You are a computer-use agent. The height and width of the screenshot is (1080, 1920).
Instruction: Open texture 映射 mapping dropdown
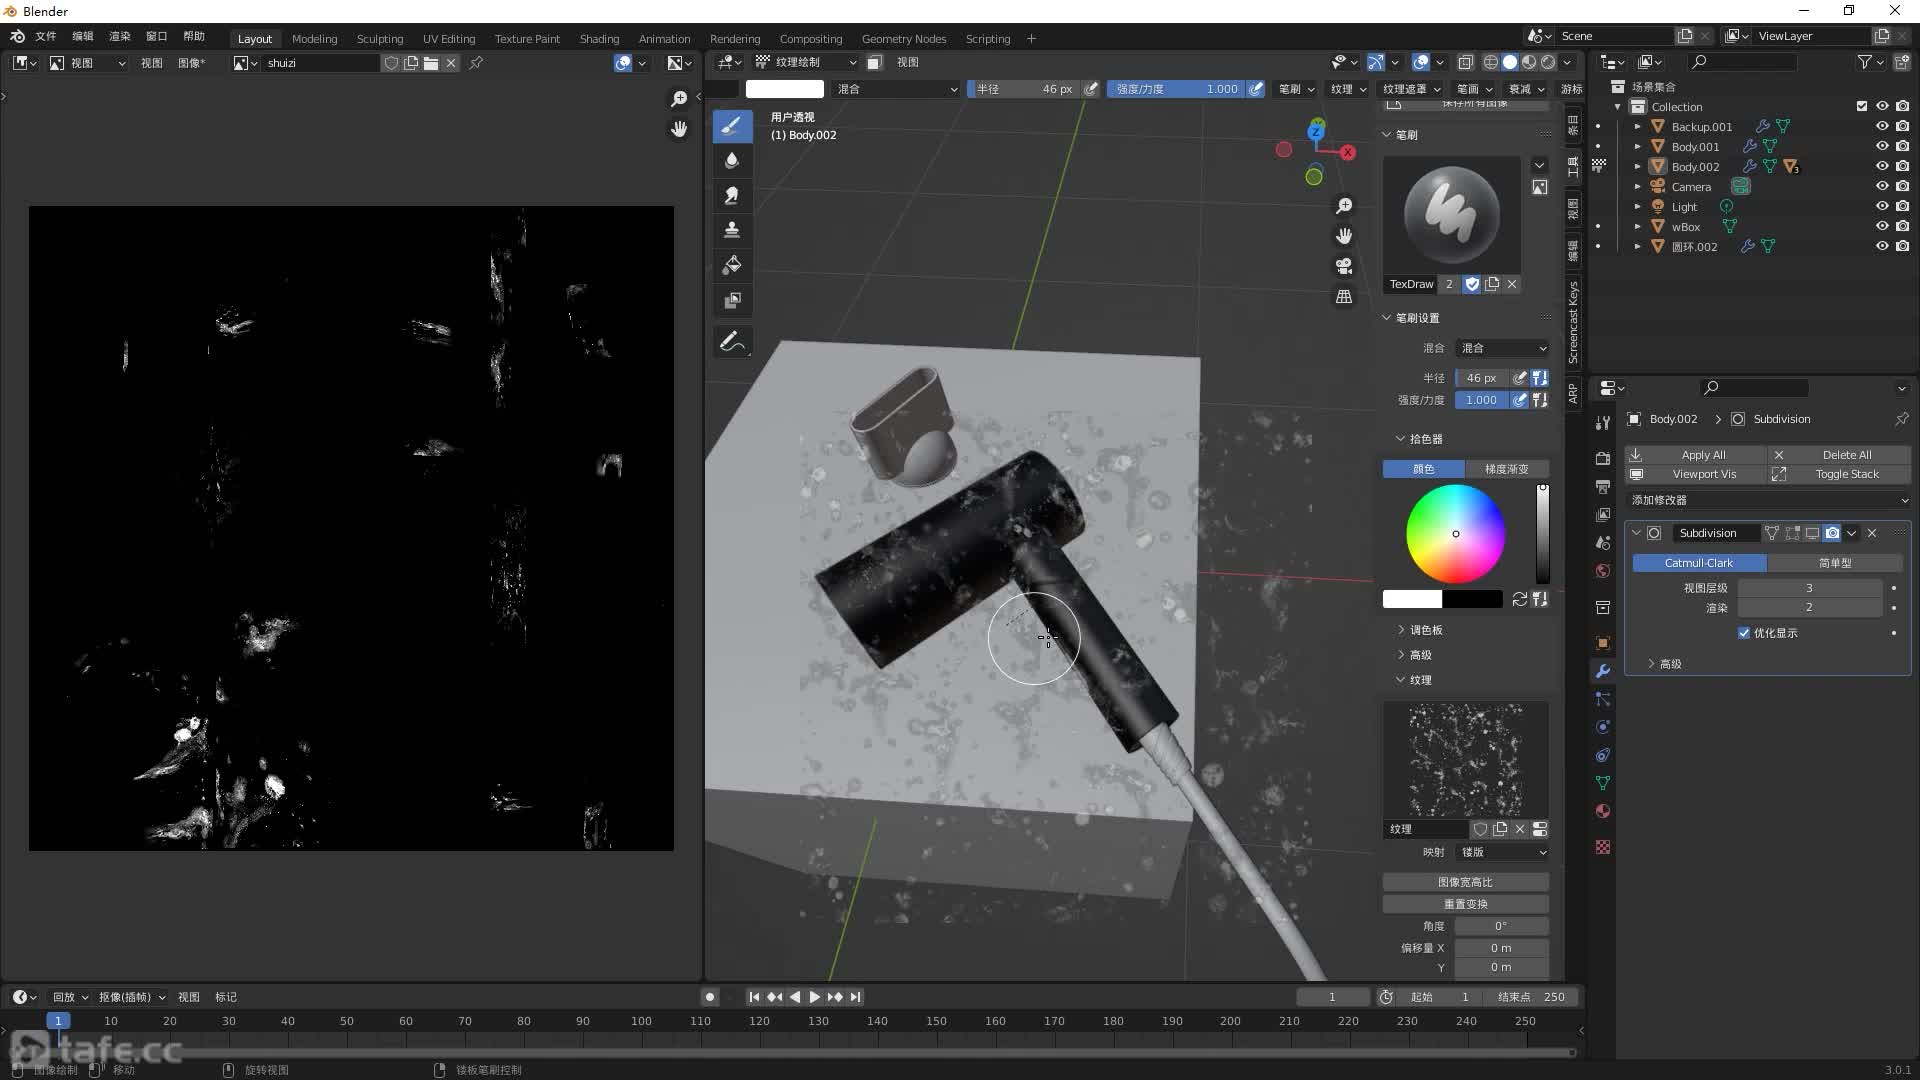coord(1502,852)
